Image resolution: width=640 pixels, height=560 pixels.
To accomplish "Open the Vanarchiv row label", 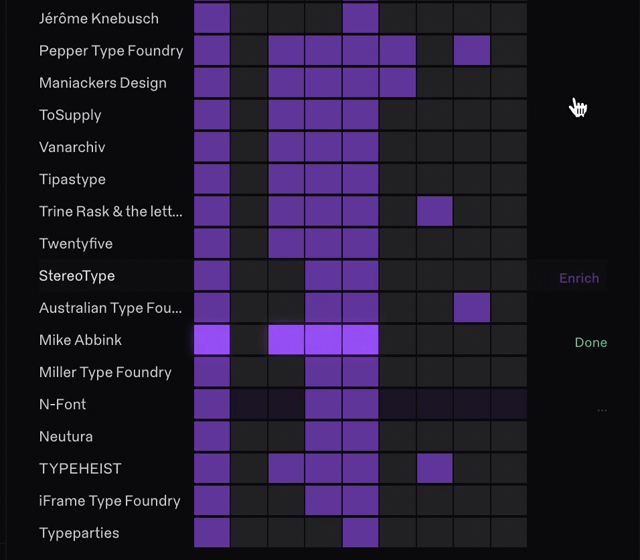I will (x=72, y=147).
